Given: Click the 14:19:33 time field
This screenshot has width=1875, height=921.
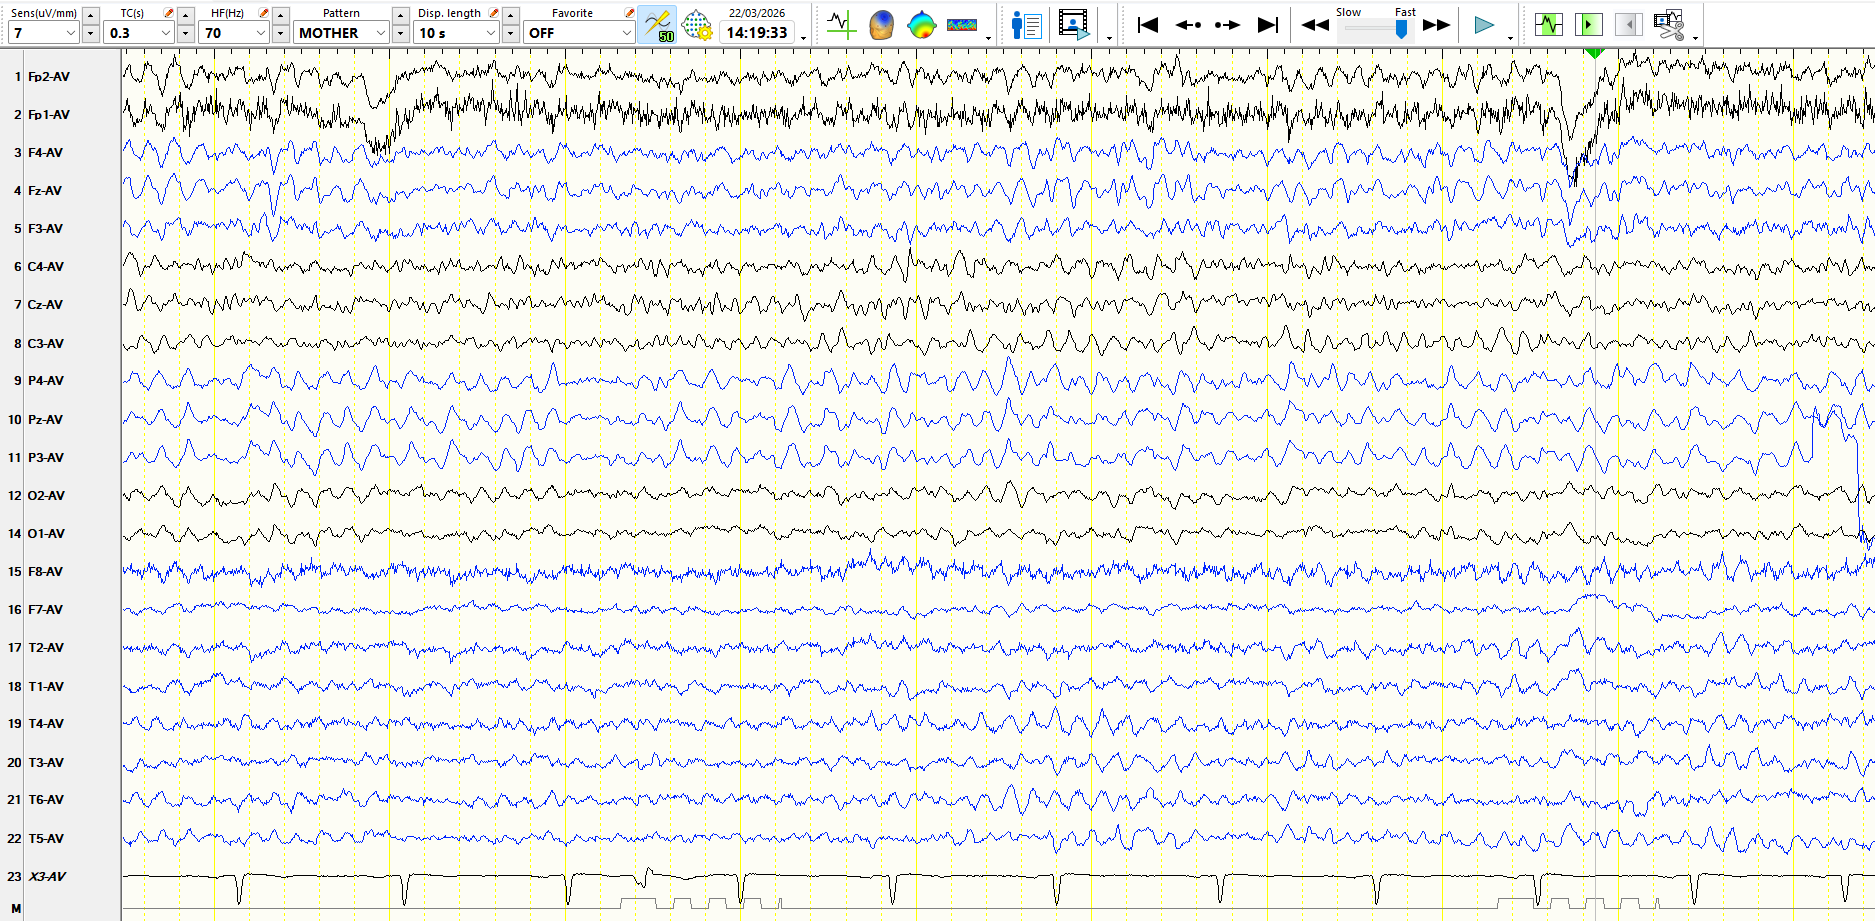Looking at the screenshot, I should [757, 33].
